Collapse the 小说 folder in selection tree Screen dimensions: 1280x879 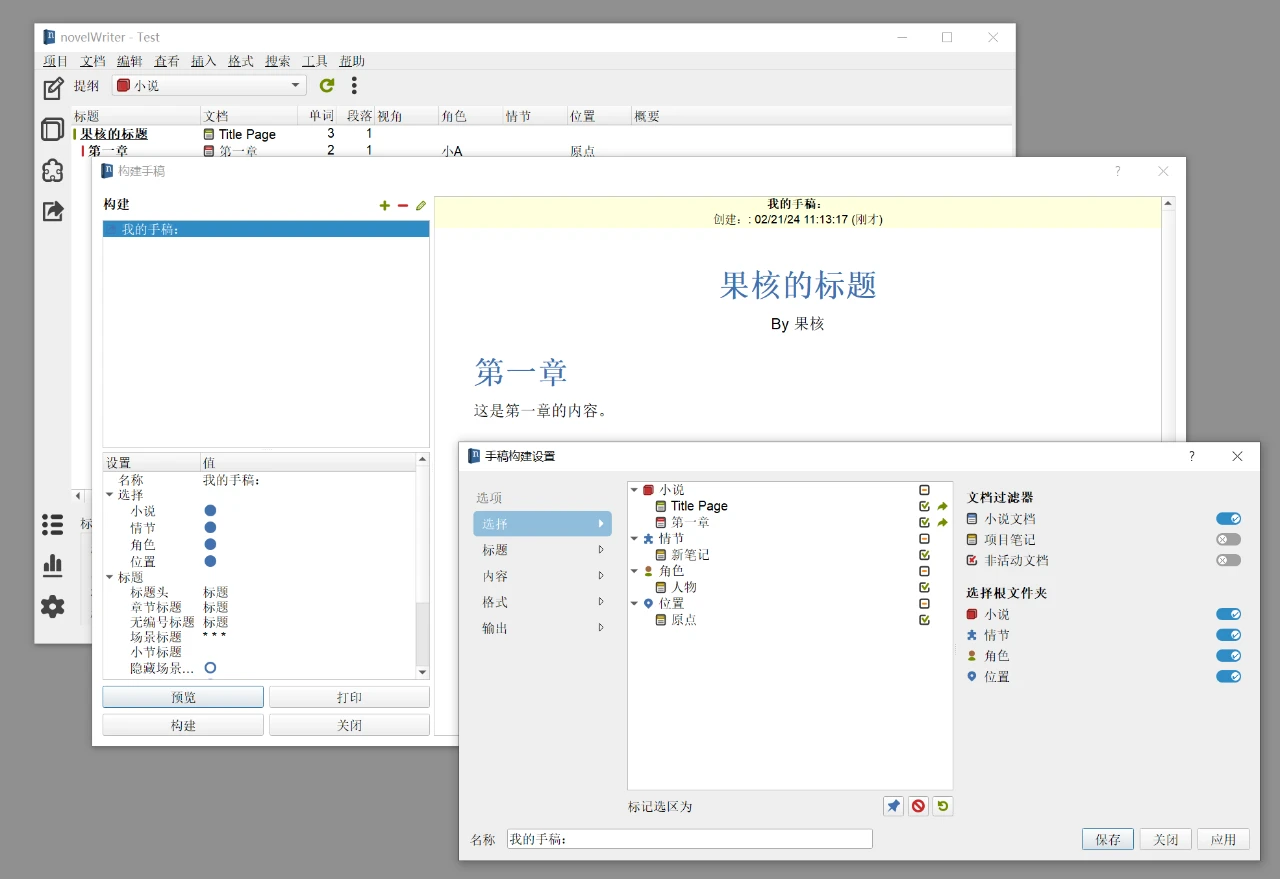coord(634,490)
